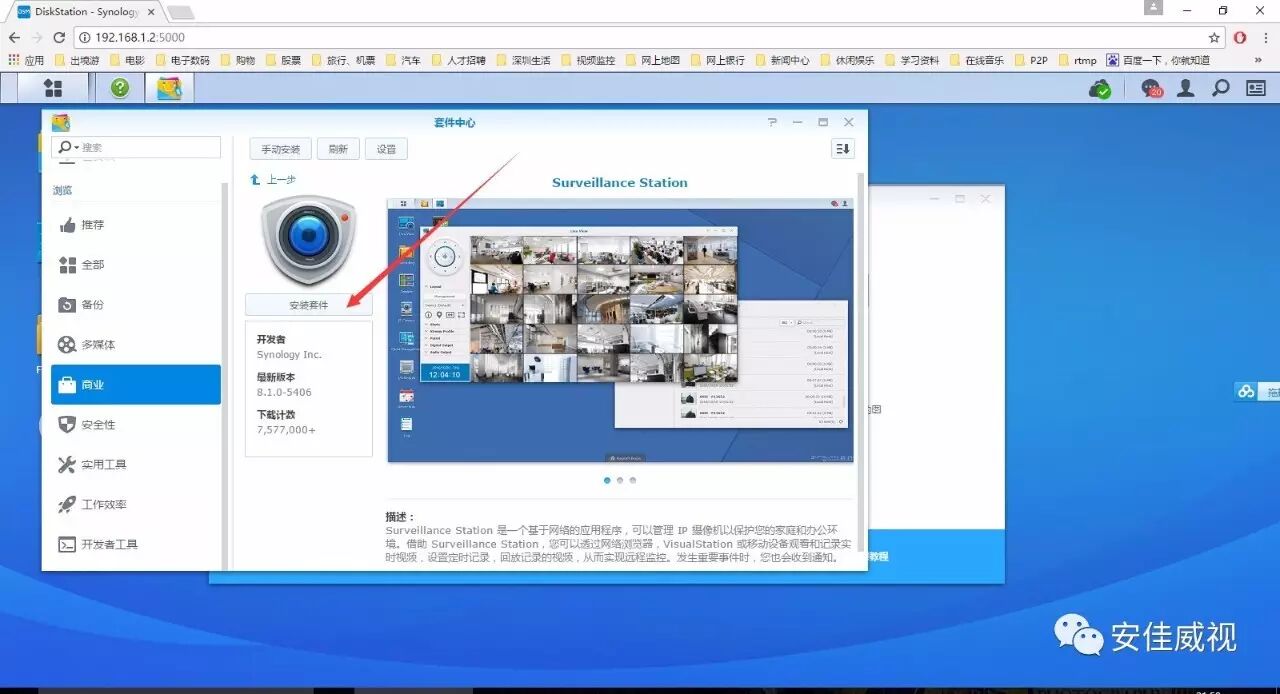This screenshot has height=694, width=1280.
Task: Go back in browser history
Action: (14, 37)
